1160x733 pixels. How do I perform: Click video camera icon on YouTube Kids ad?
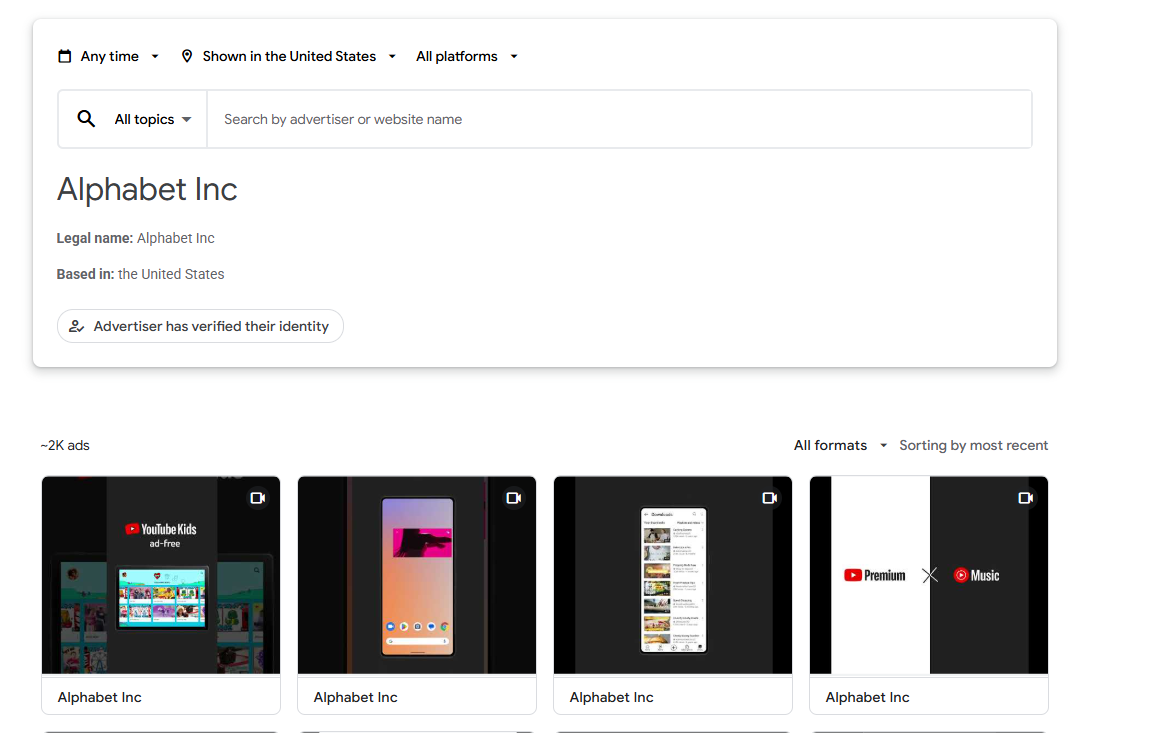click(257, 498)
